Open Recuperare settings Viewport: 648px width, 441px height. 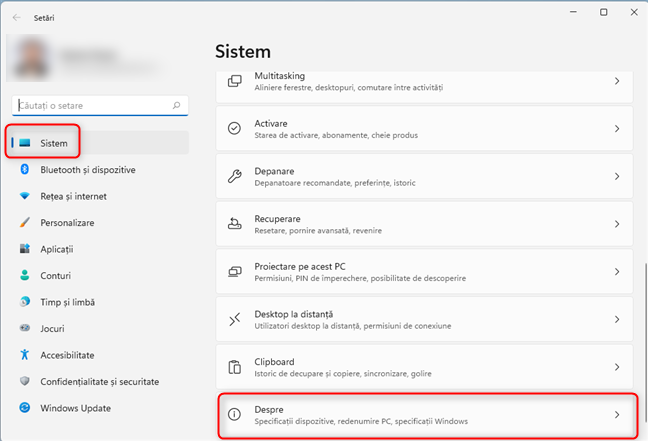coord(425,224)
